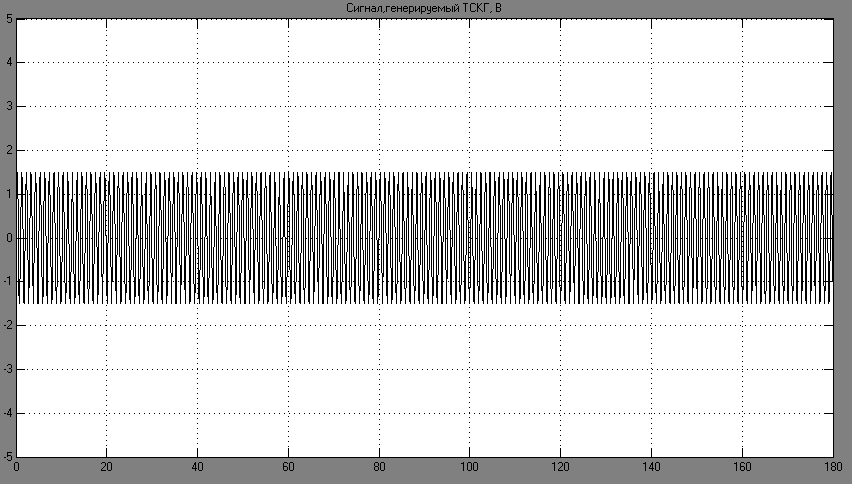This screenshot has width=852, height=484.
Task: Select the y-axis tick label -2
Action: (x=8, y=326)
